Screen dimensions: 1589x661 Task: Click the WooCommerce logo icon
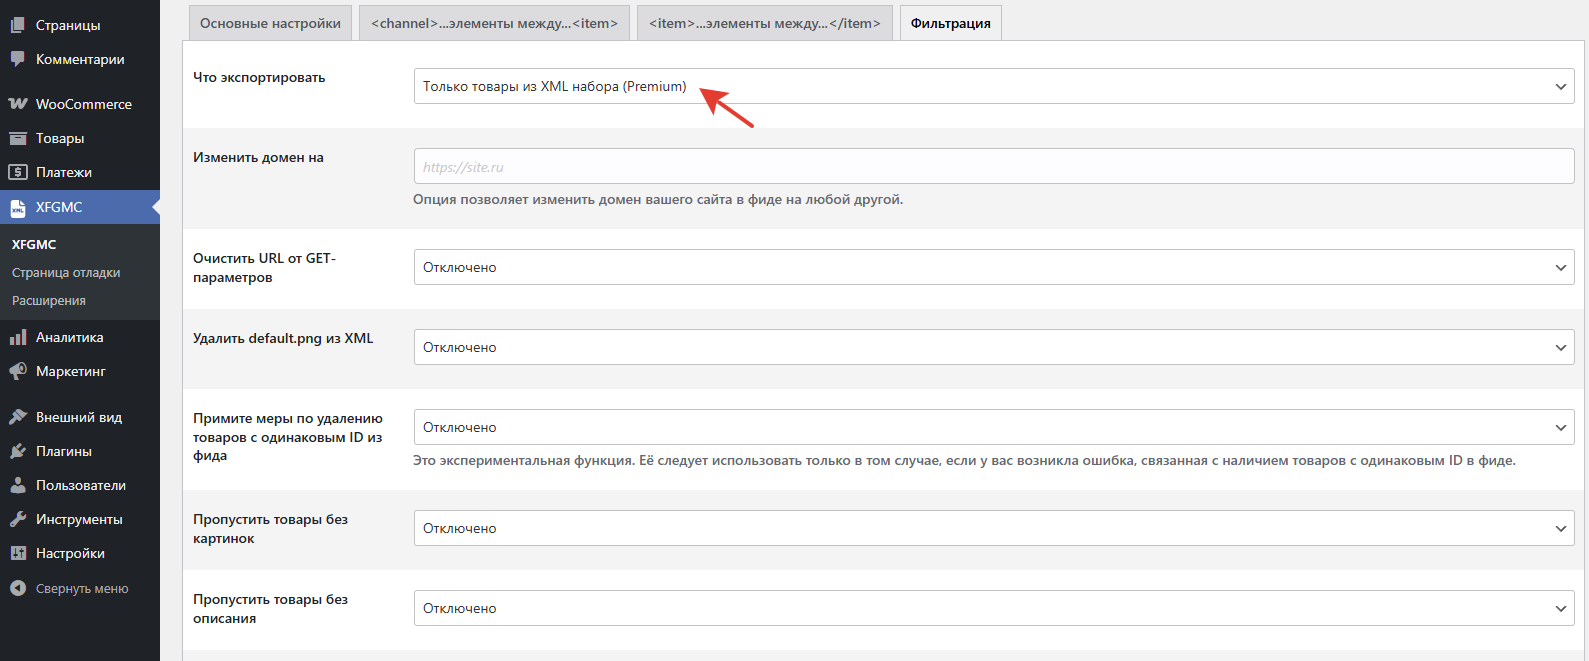click(18, 104)
